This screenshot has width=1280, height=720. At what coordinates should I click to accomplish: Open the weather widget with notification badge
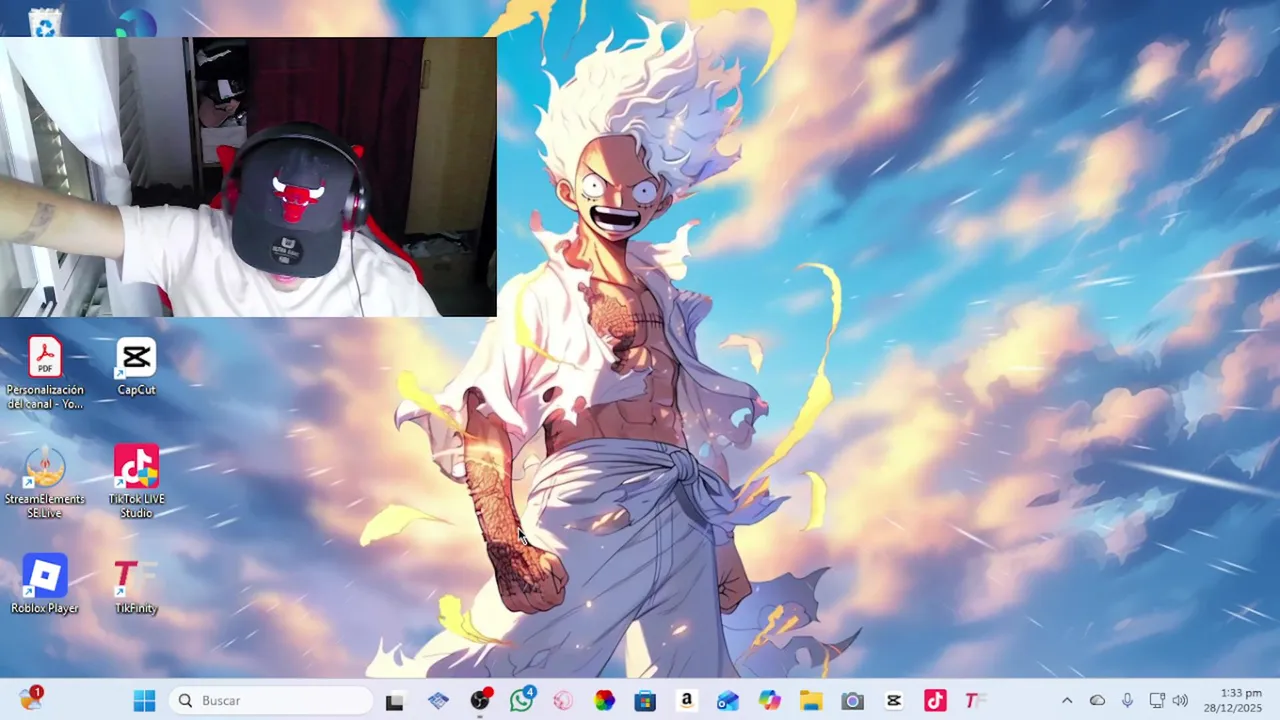click(x=31, y=698)
